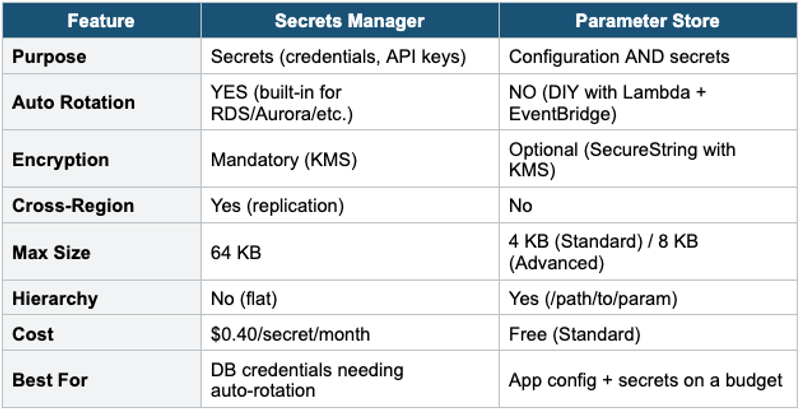
Task: Click the Encryption row label
Action: tap(61, 160)
